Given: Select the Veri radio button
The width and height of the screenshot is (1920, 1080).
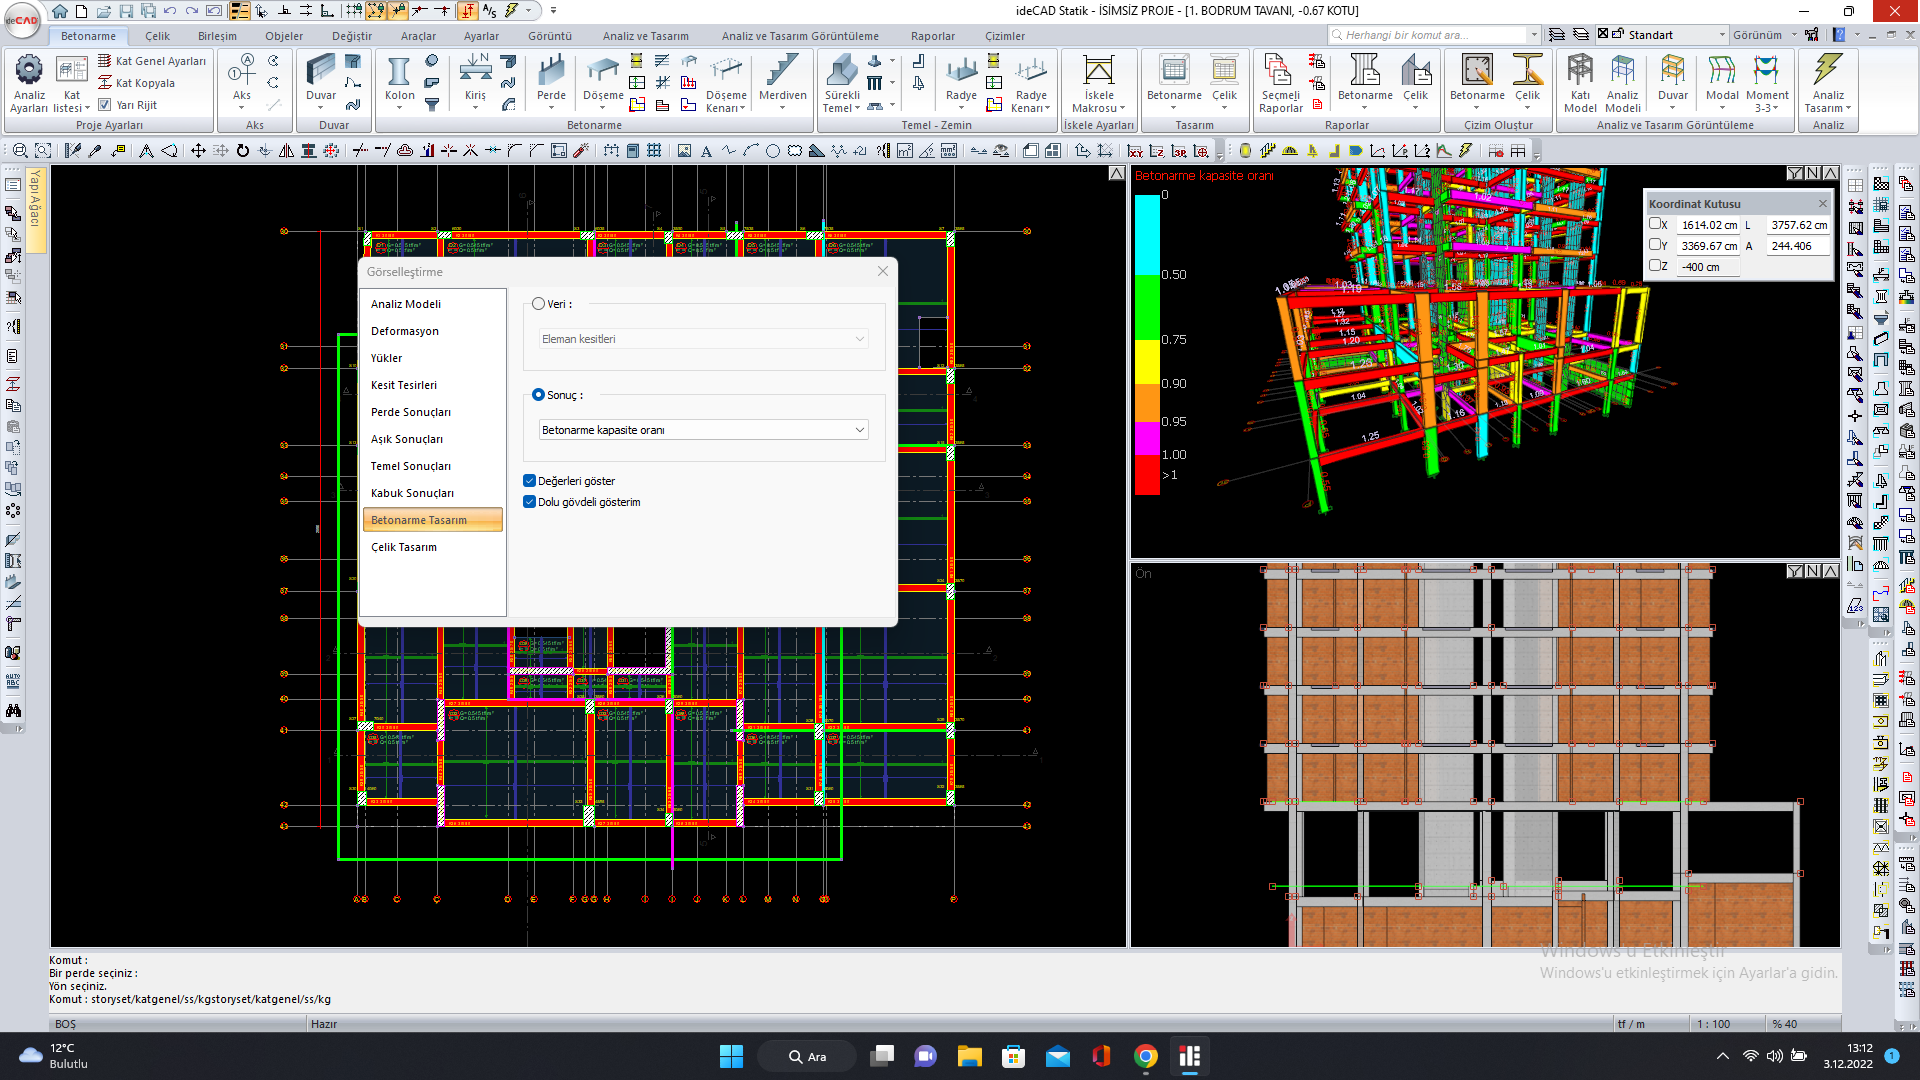Looking at the screenshot, I should (x=539, y=304).
